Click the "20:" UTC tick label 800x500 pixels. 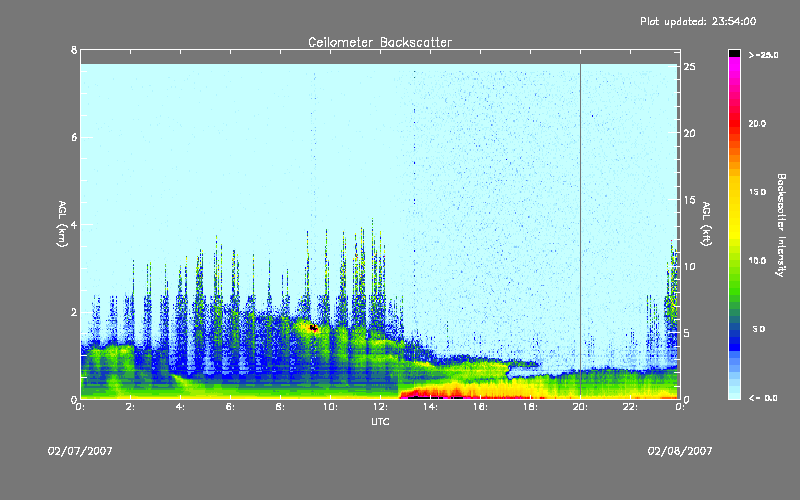(580, 407)
